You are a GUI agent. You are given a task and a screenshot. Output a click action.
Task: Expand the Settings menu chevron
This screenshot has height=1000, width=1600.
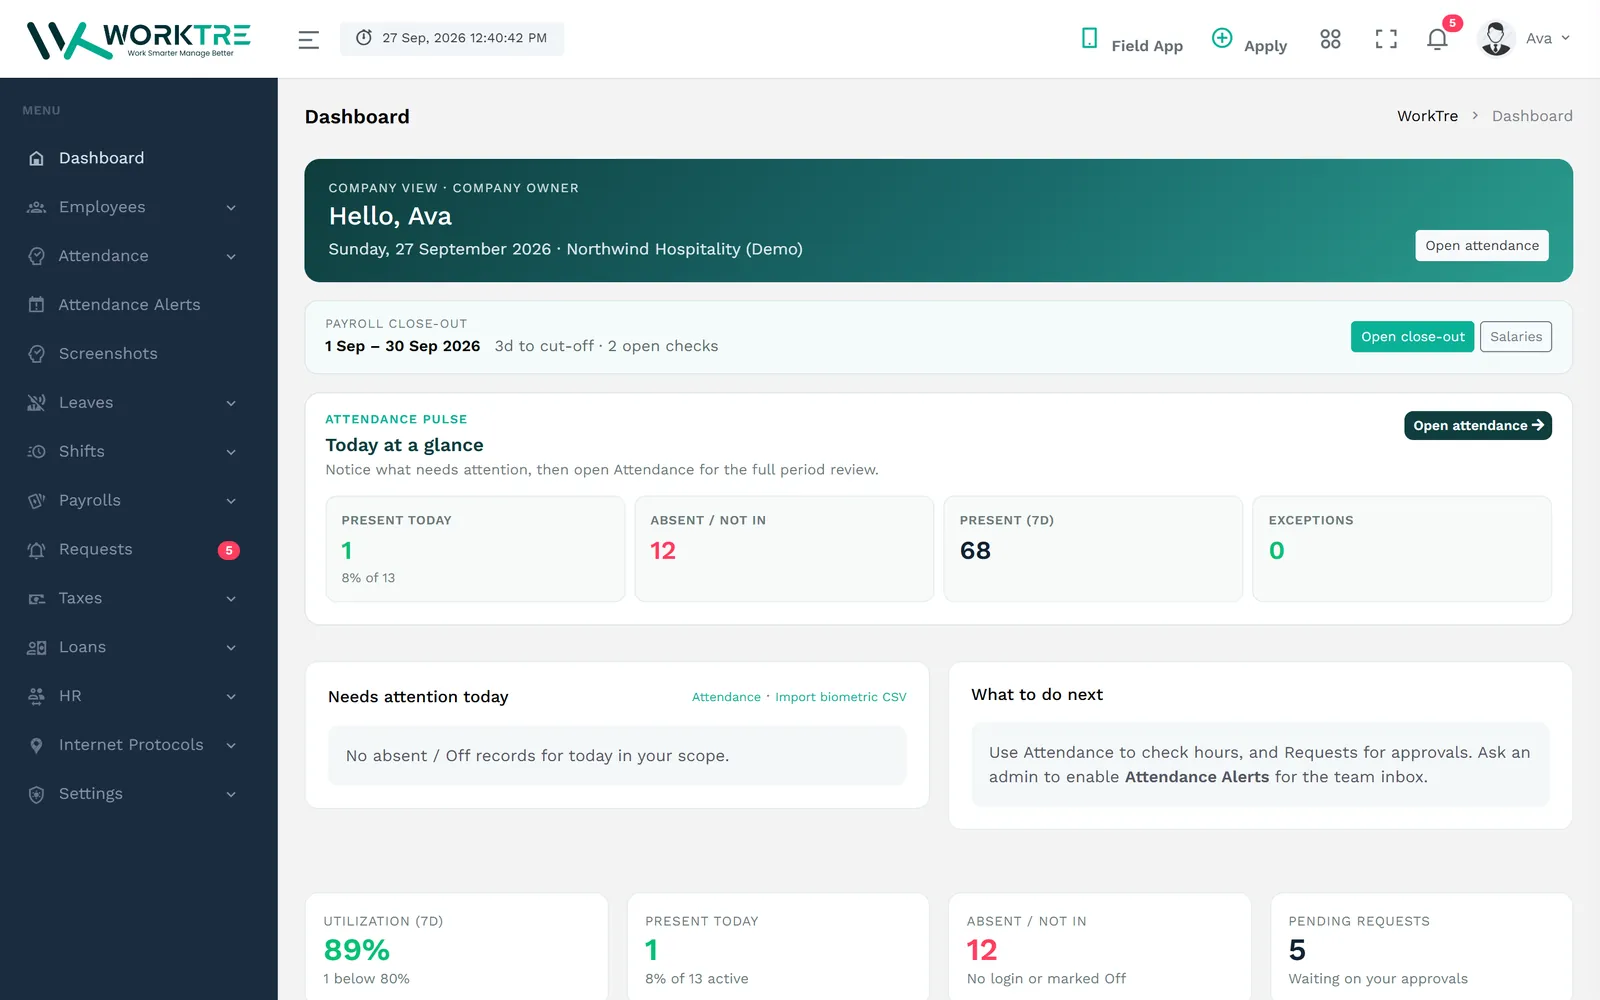pos(231,795)
